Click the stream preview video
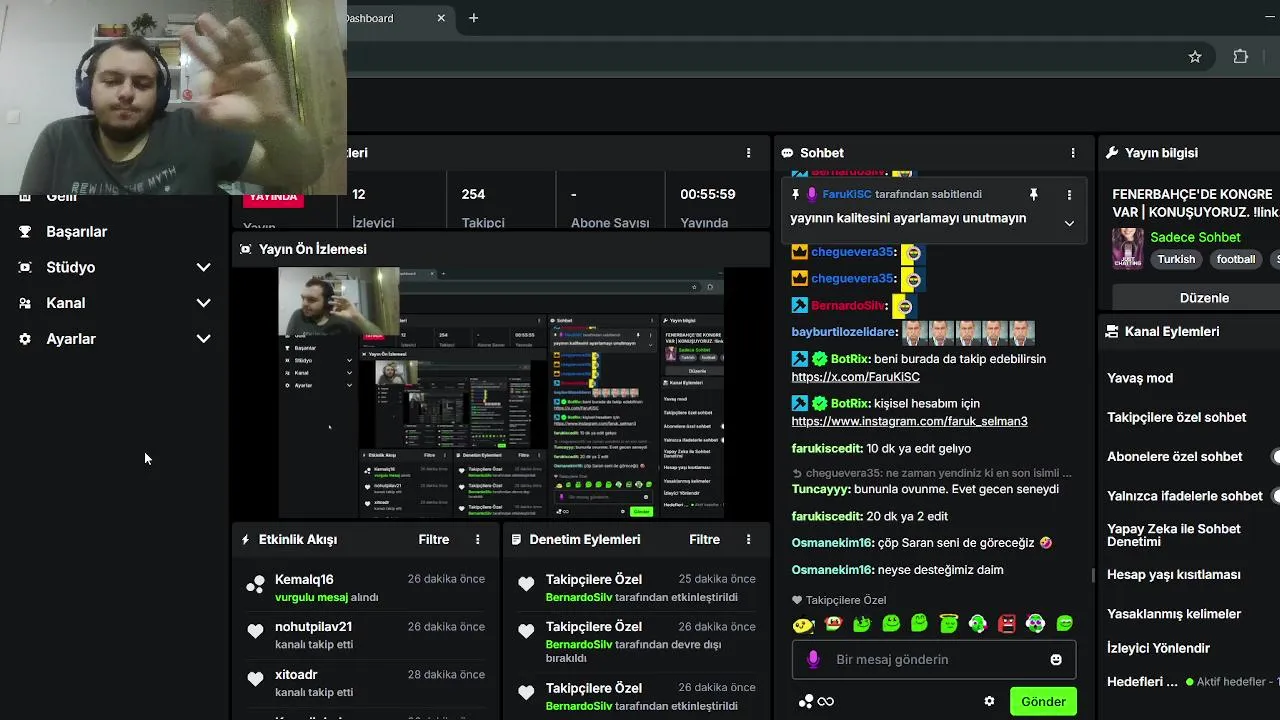The width and height of the screenshot is (1280, 720). point(500,392)
